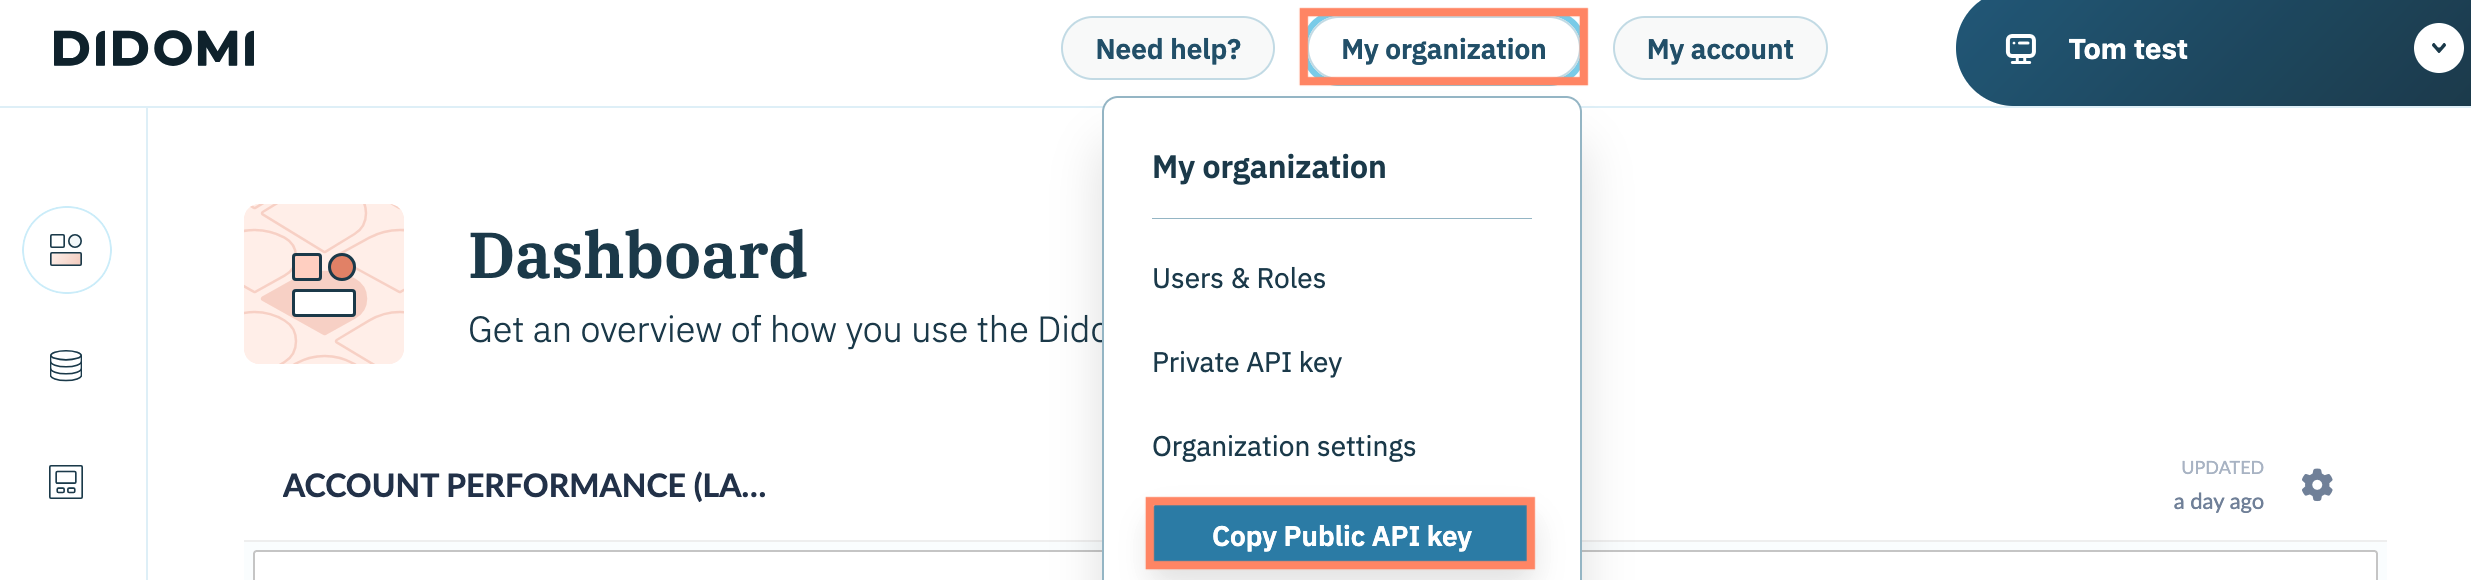Click the Tom test organization name
Viewport: 2471px width, 580px height.
[x=2127, y=49]
